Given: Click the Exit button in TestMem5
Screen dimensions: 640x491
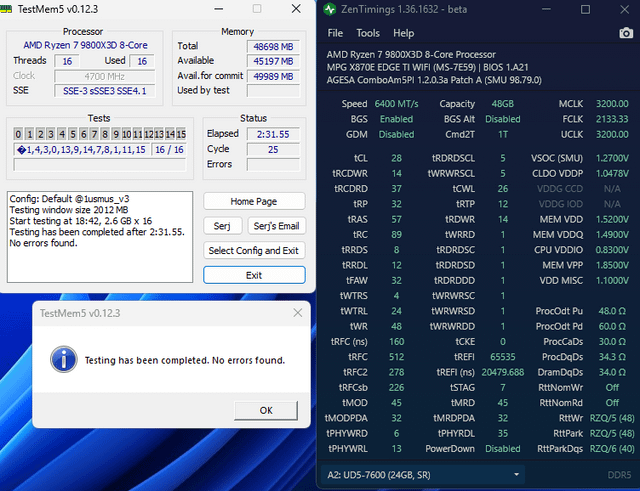Looking at the screenshot, I should tap(254, 275).
